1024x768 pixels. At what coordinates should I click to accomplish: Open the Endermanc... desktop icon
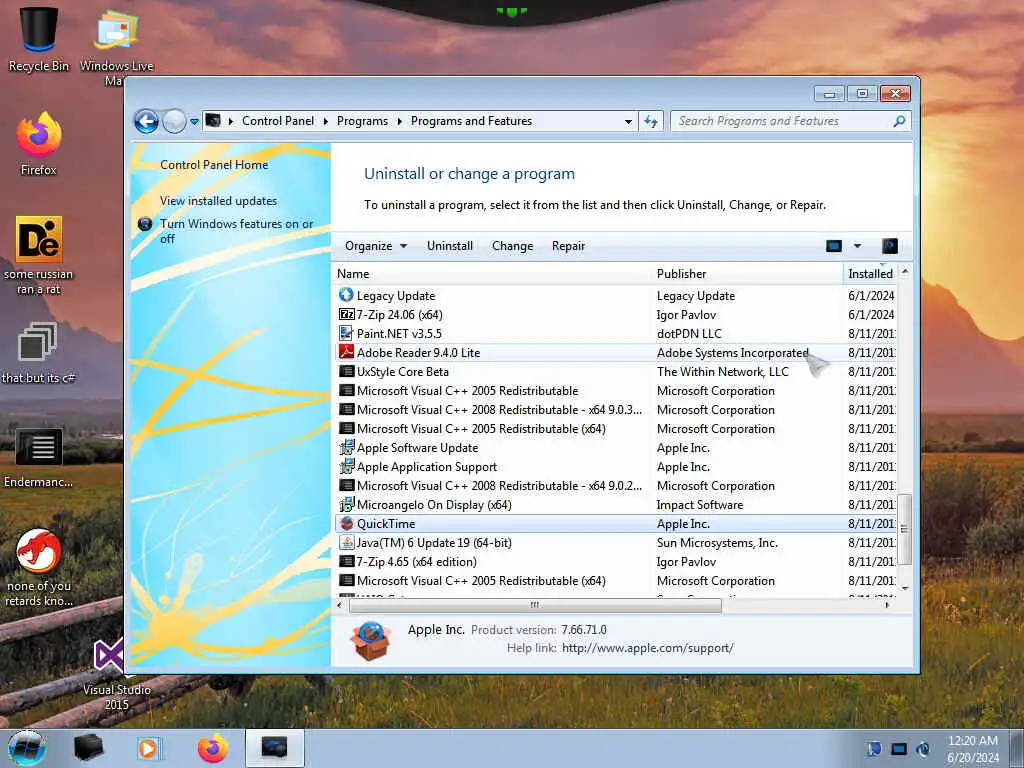pos(39,458)
